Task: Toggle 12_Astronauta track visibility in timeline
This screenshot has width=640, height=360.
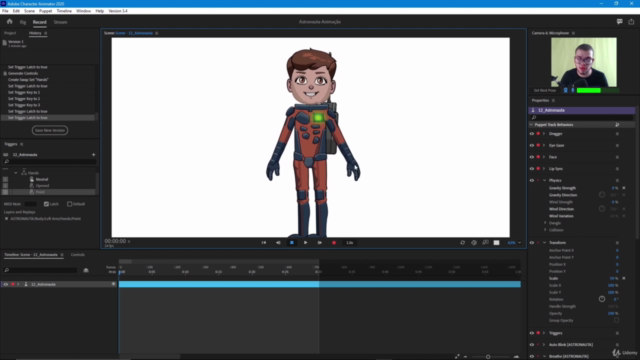Action: tap(6, 284)
